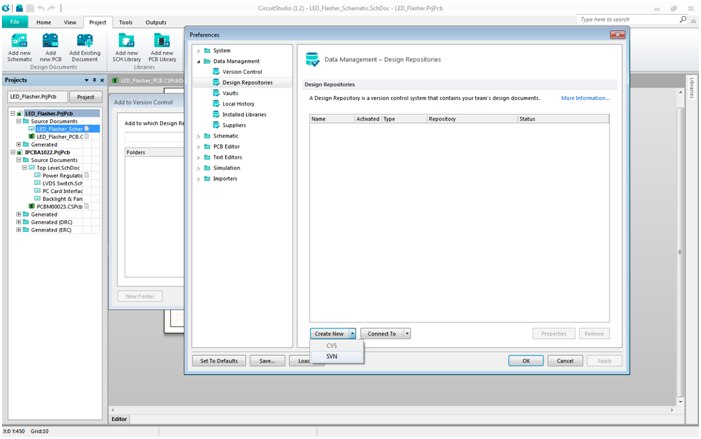
Task: Choose SVN from Create New menu
Action: 332,356
